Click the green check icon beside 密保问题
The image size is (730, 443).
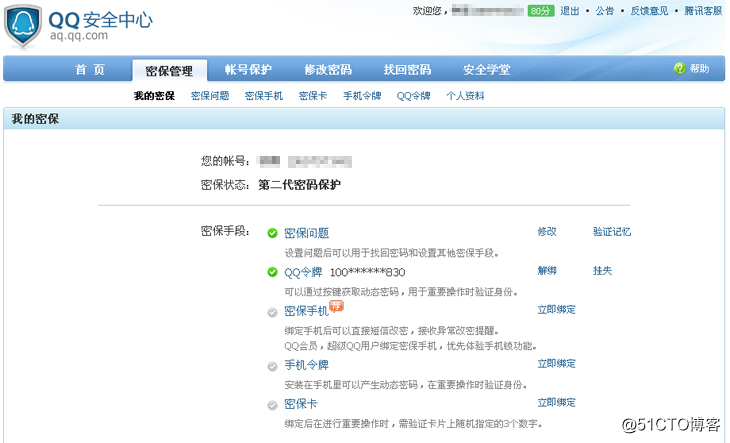click(x=272, y=233)
